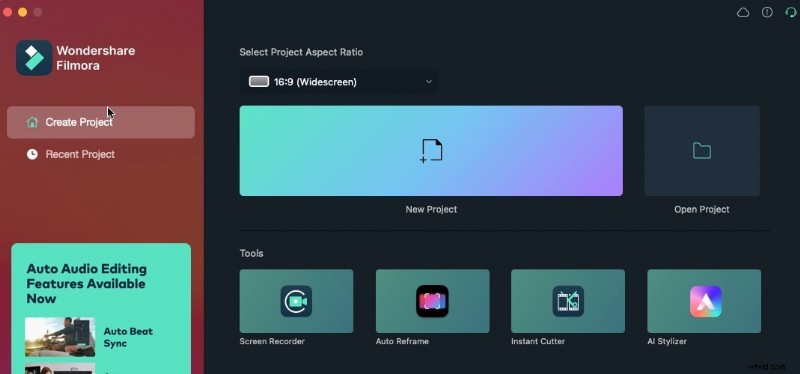800x374 pixels.
Task: Open the cloud icon in top bar
Action: coord(743,12)
